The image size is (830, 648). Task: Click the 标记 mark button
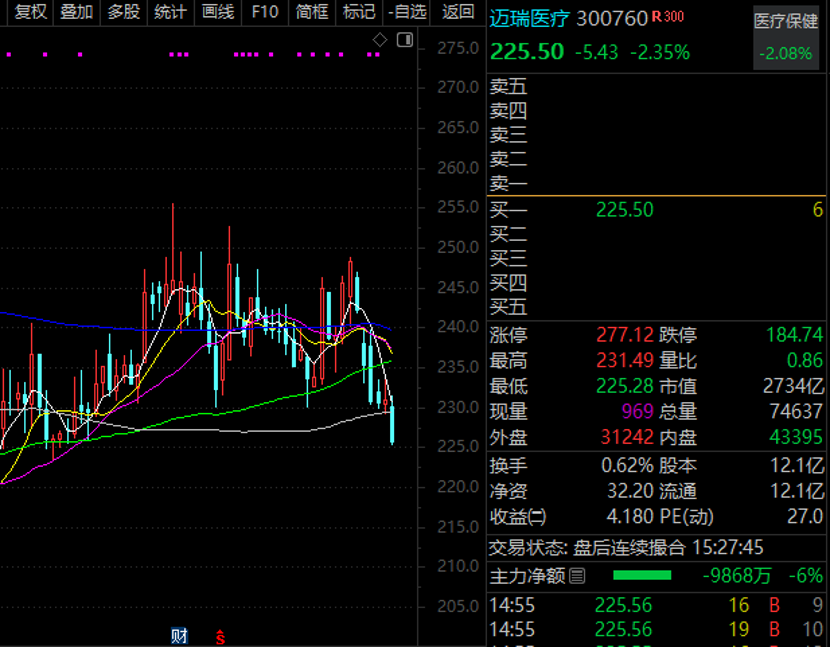click(359, 12)
